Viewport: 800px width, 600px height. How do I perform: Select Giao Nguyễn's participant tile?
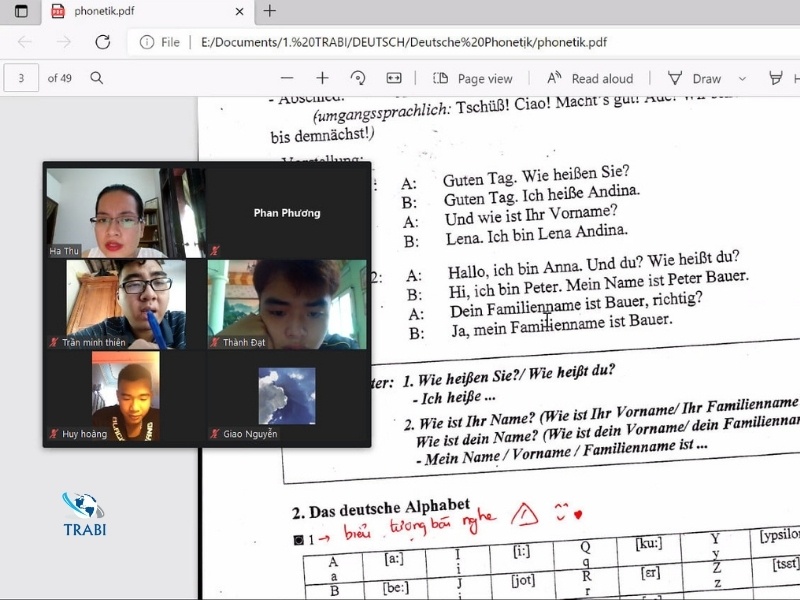coord(287,396)
